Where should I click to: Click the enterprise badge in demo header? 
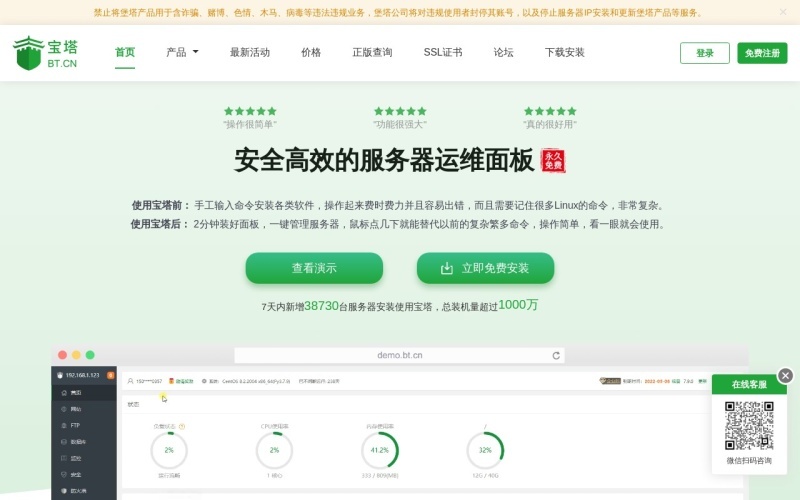tap(610, 381)
